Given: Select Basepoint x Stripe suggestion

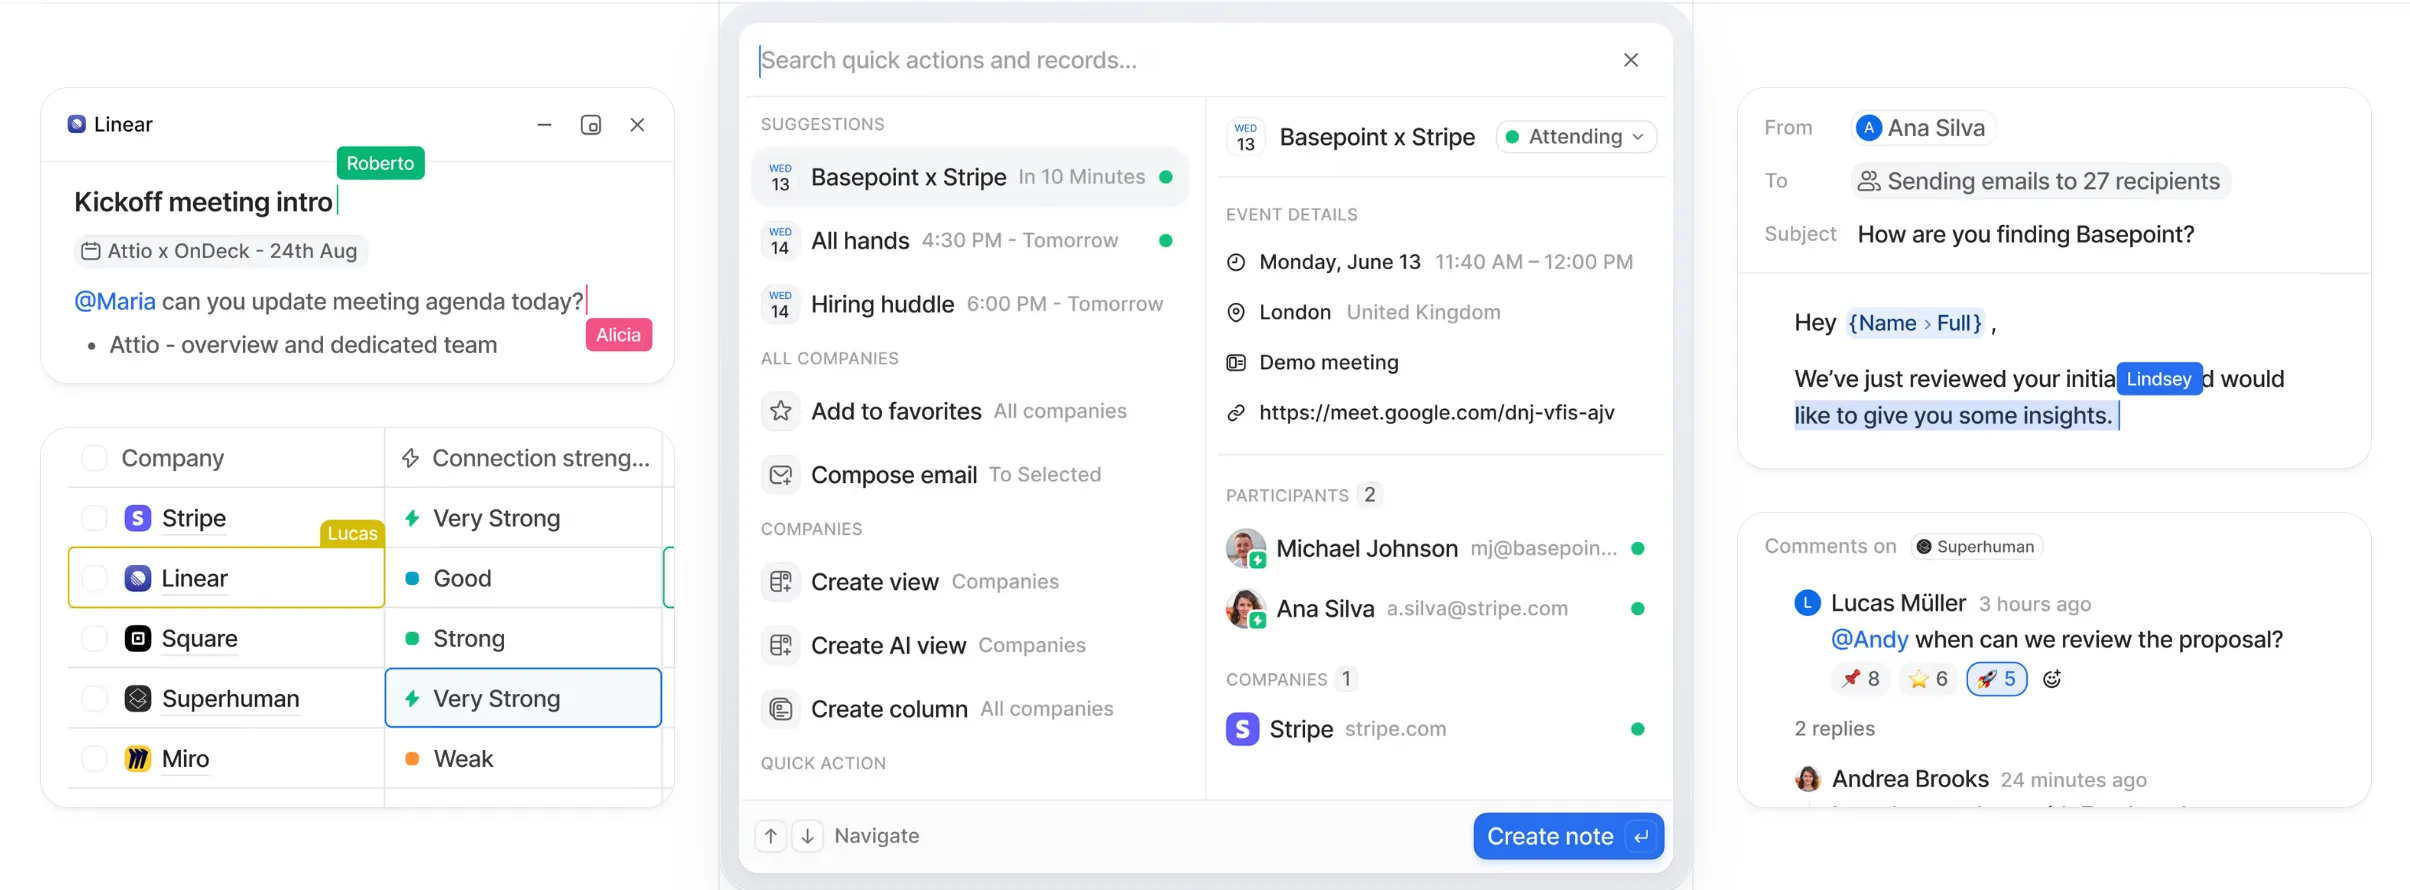Looking at the screenshot, I should pyautogui.click(x=968, y=177).
